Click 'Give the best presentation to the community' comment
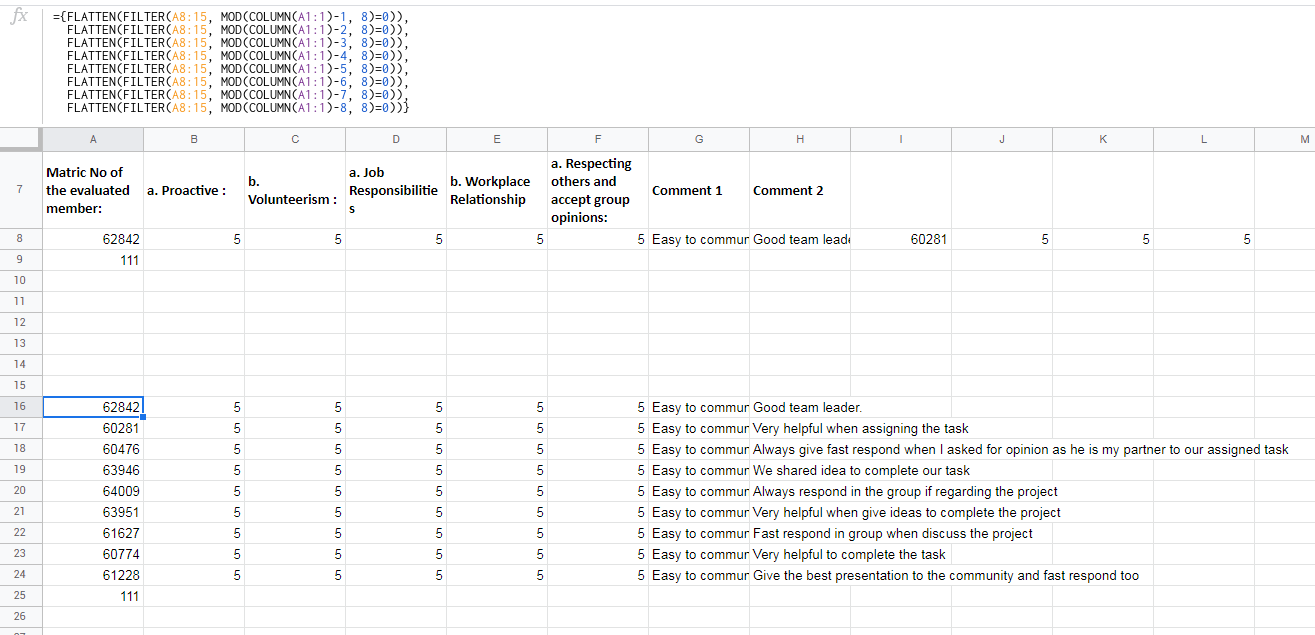Image resolution: width=1315 pixels, height=635 pixels. 945,575
